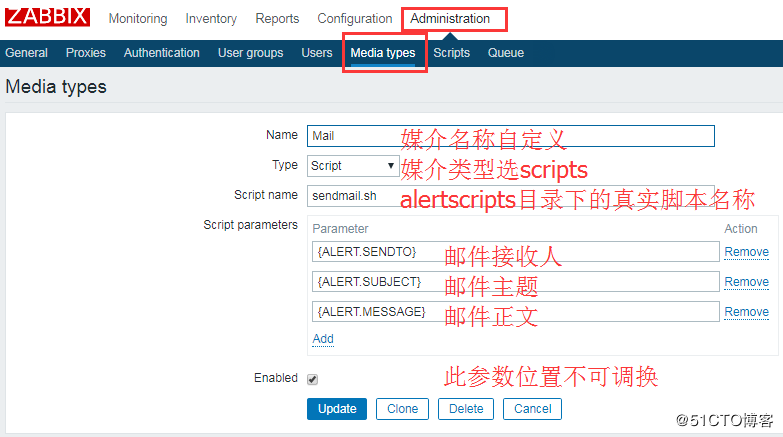Screen dimensions: 783x437
Task: Go to Users submenu
Action: 317,53
